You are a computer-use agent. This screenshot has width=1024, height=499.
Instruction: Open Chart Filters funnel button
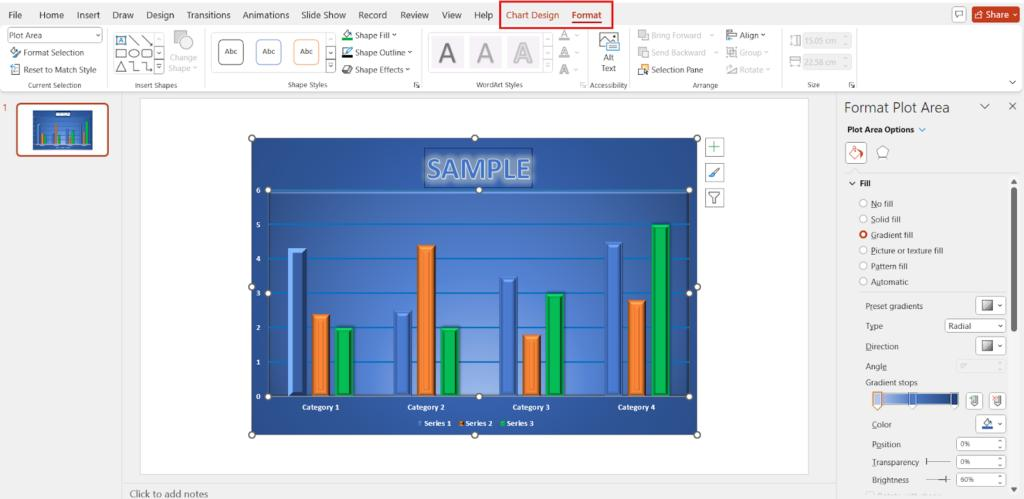(714, 198)
